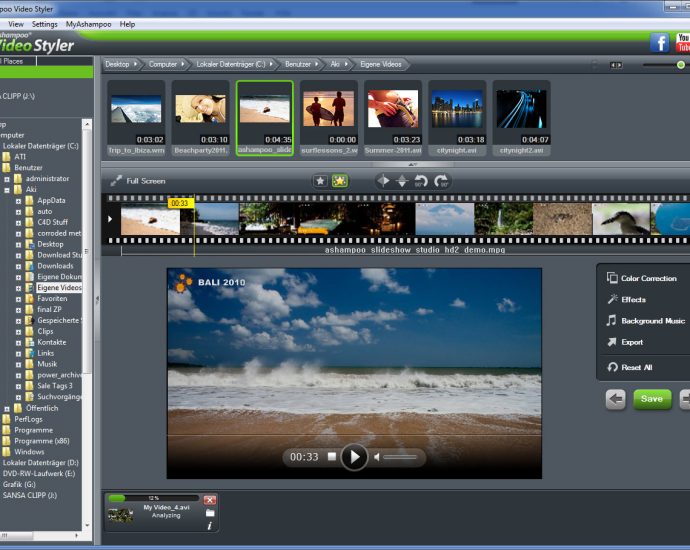Select the Summer-2011.avi thumbnail

(393, 118)
